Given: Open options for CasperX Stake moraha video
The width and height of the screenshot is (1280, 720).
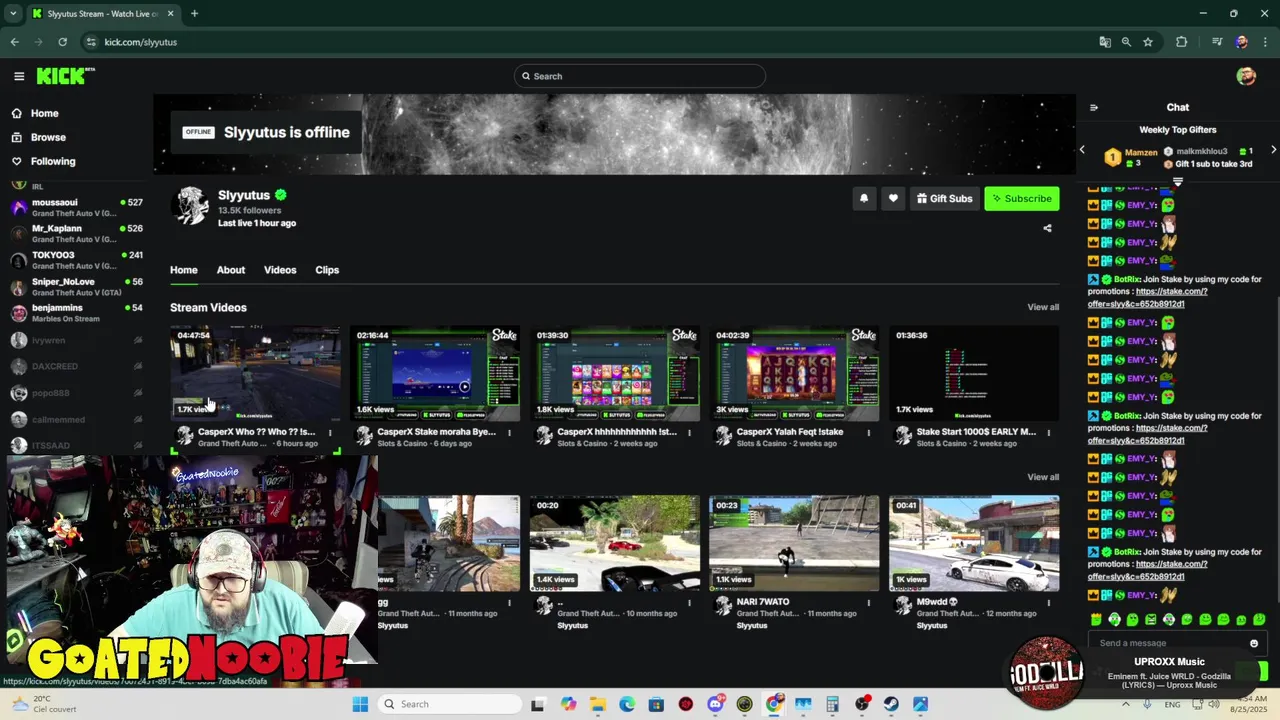Looking at the screenshot, I should pyautogui.click(x=509, y=433).
